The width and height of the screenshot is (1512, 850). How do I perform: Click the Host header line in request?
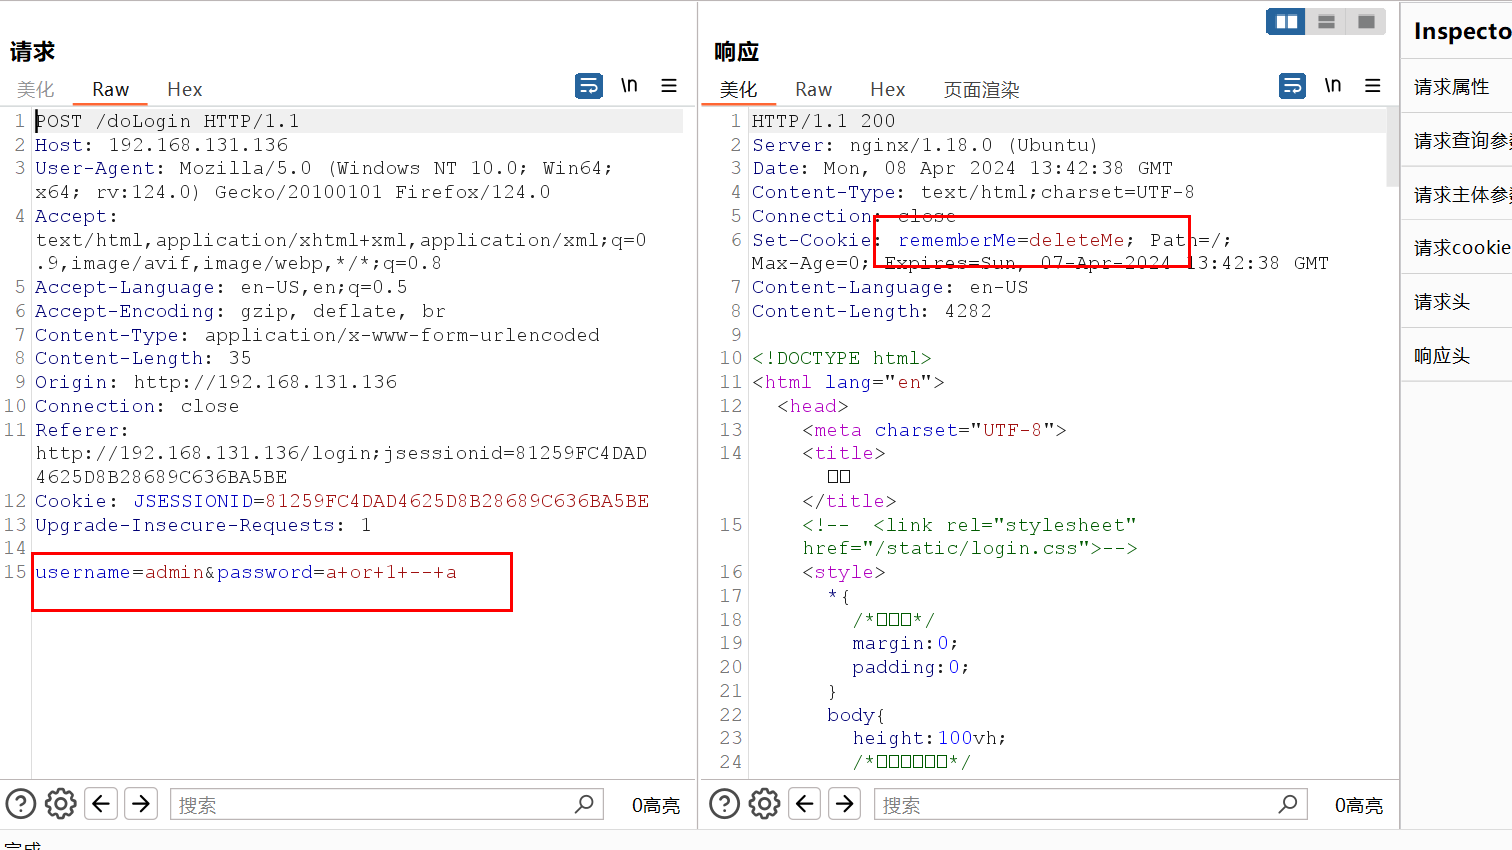(x=161, y=145)
